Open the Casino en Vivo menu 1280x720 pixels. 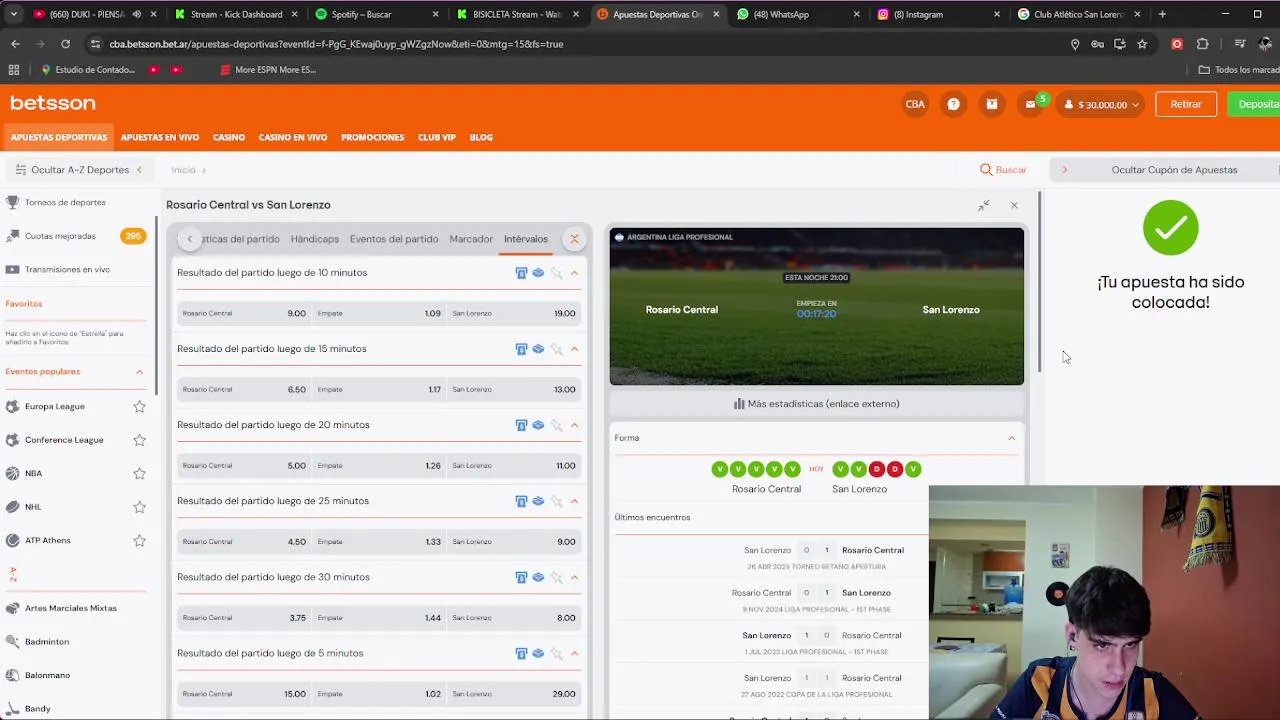click(x=293, y=137)
